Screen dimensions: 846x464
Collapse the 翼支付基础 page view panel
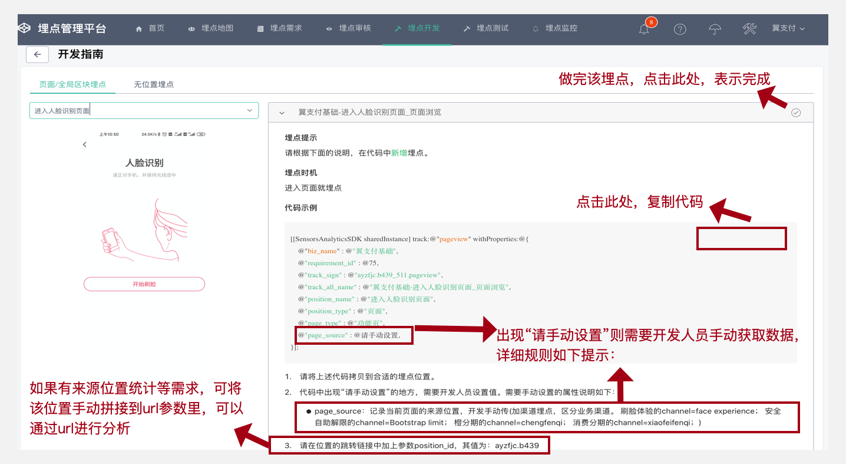coord(282,113)
